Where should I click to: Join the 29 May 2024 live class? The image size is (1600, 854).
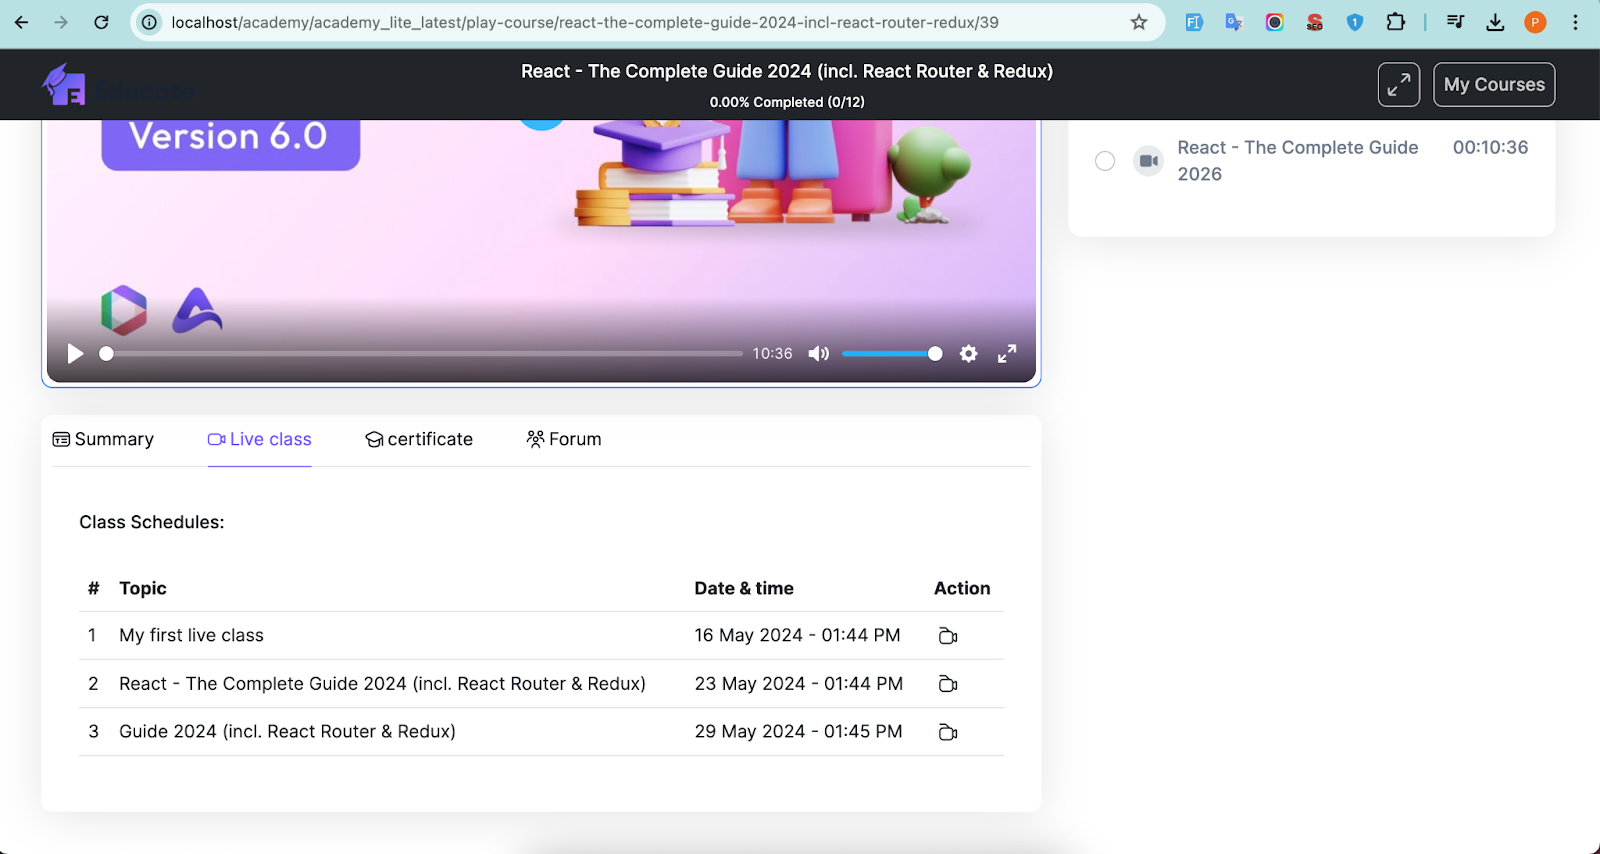948,732
